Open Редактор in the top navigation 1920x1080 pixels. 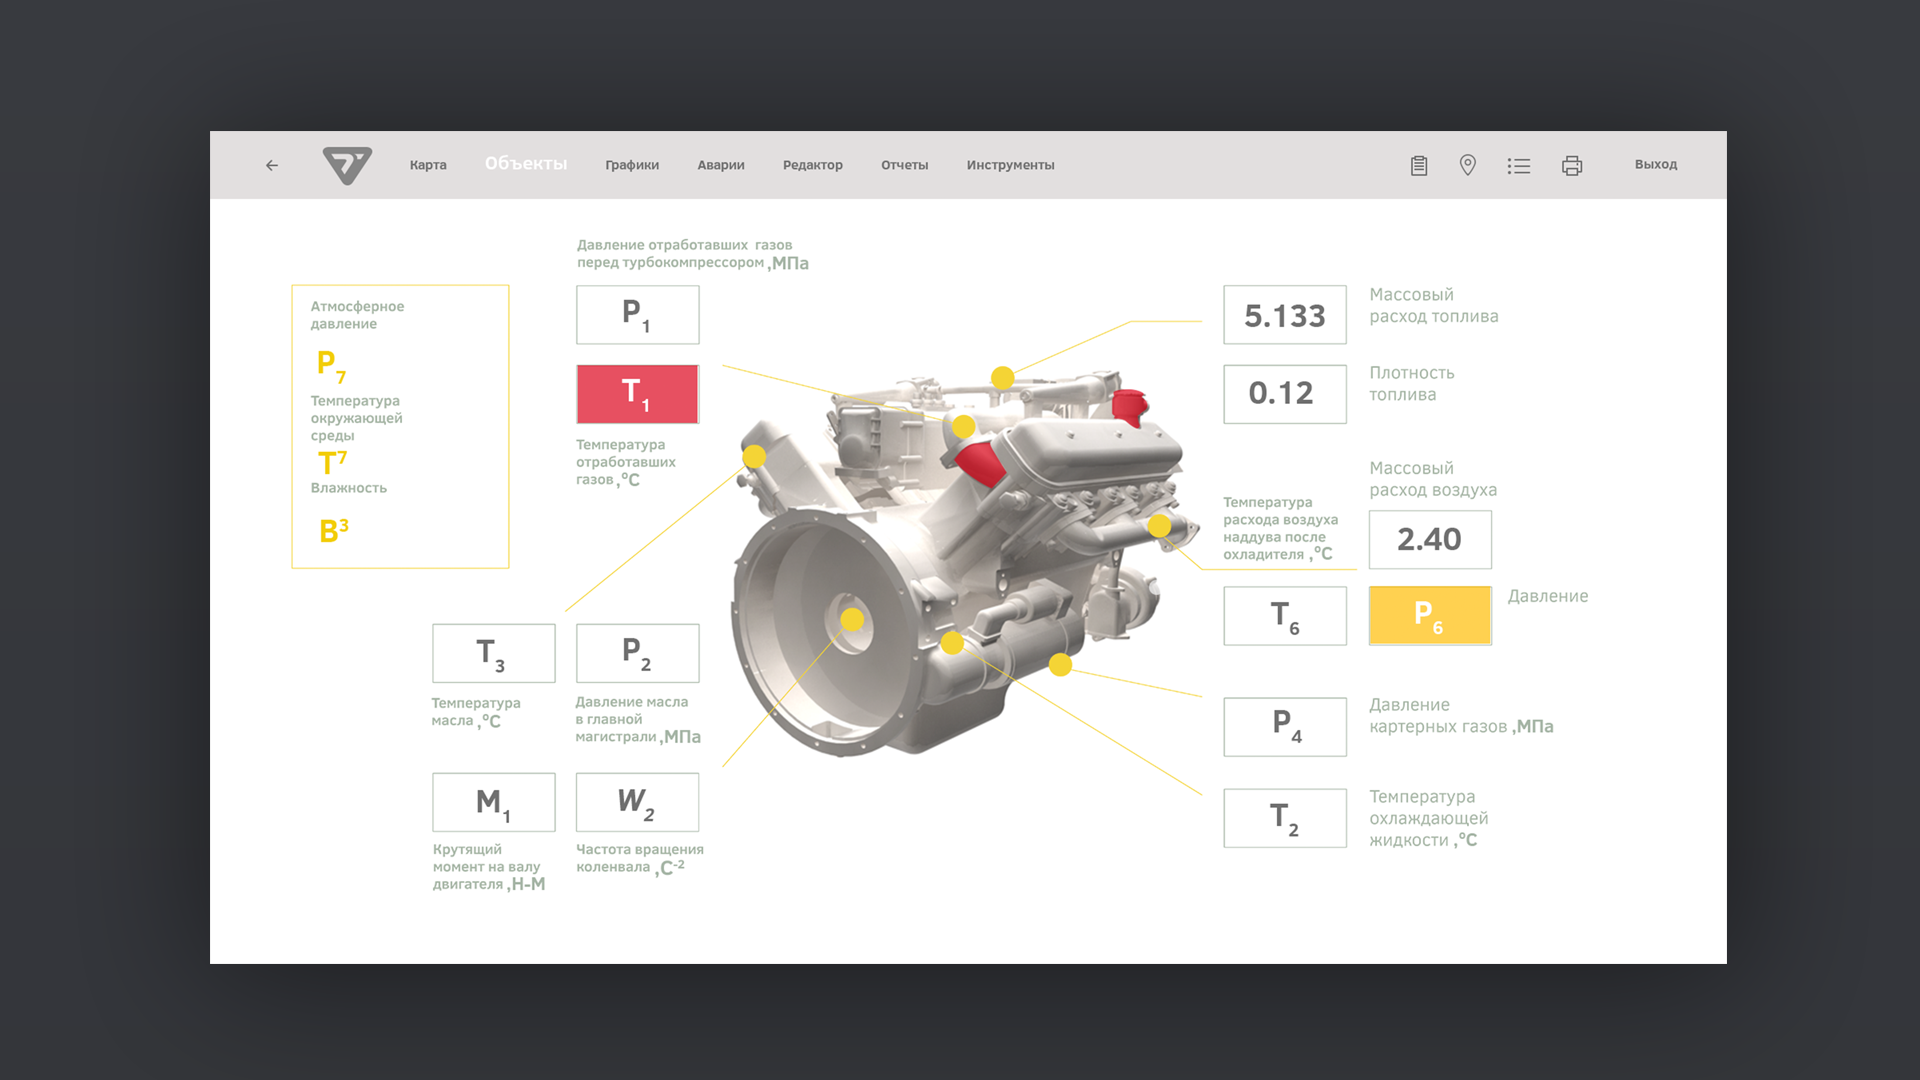pyautogui.click(x=812, y=165)
